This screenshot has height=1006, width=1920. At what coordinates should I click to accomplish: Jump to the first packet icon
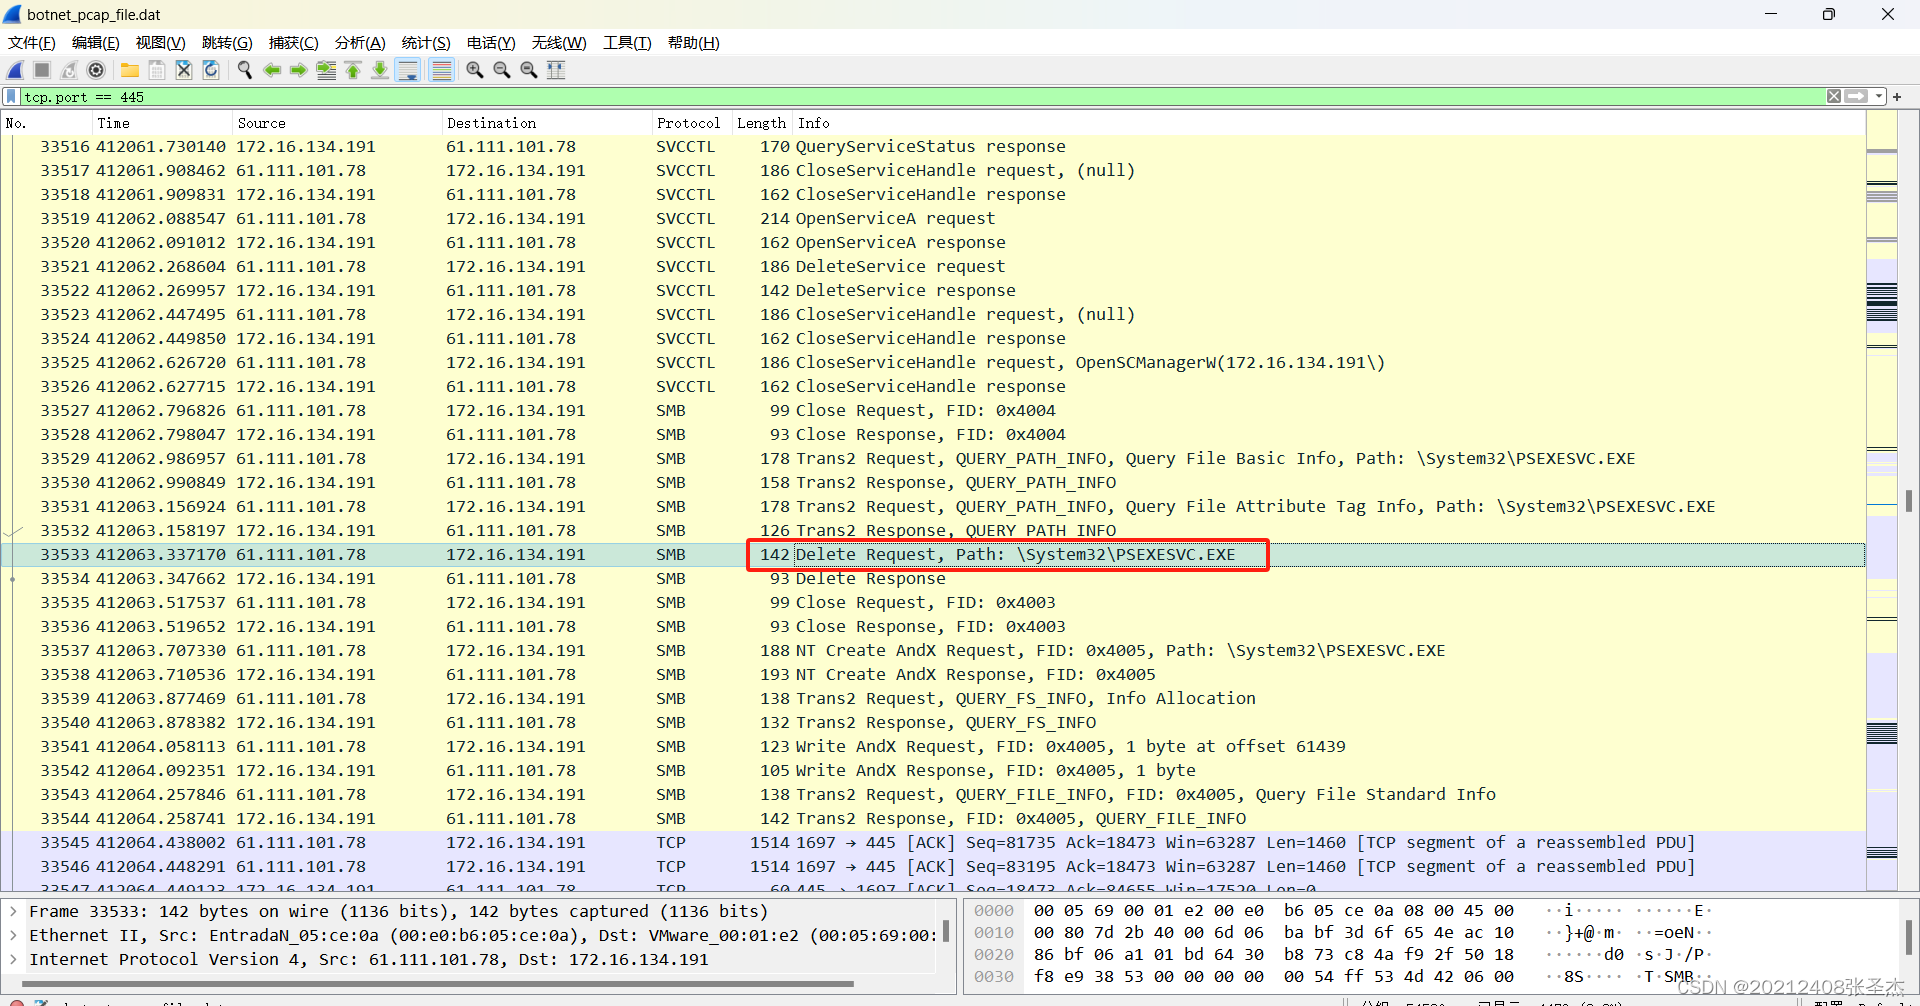[353, 70]
